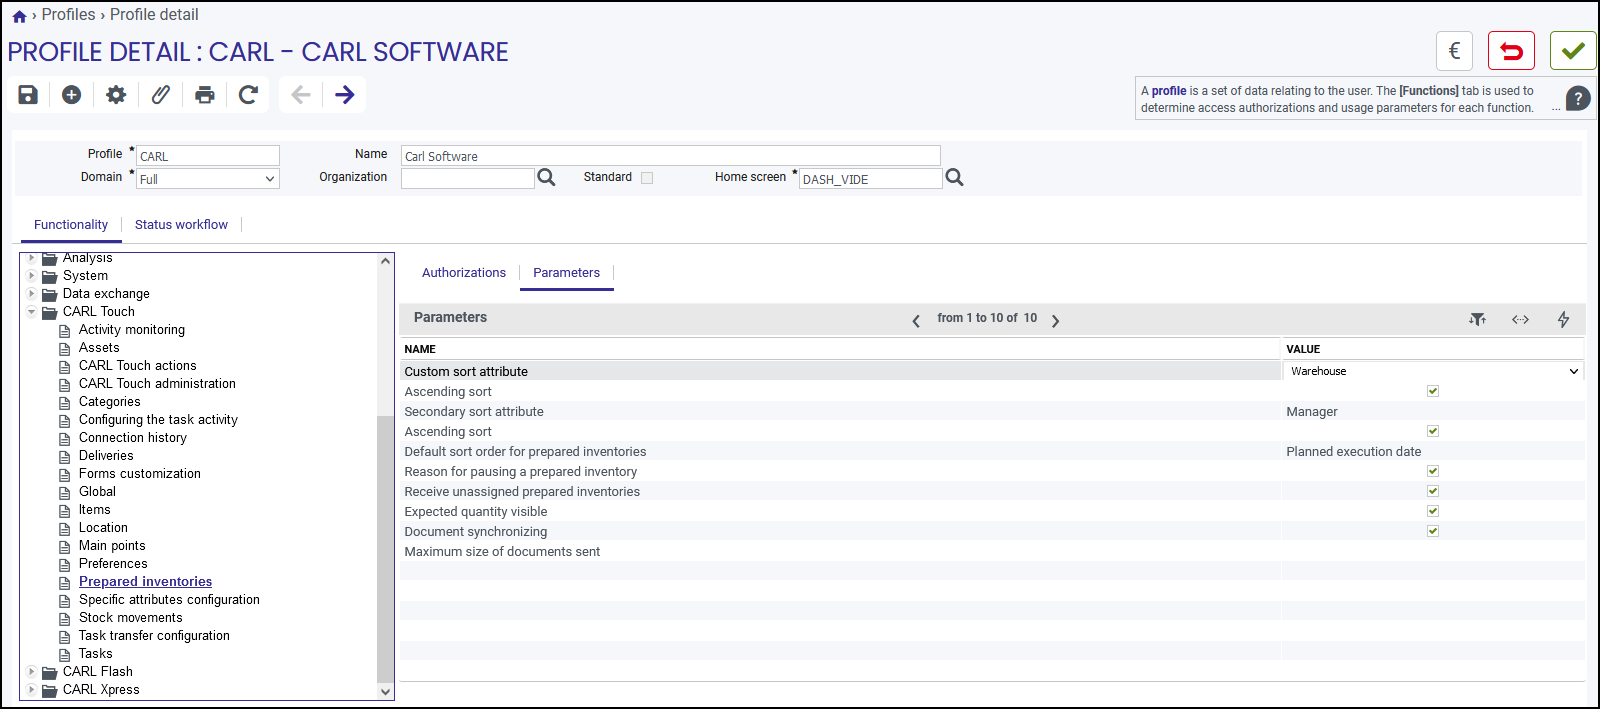Go to previous page of parameters
1600x709 pixels.
click(916, 320)
